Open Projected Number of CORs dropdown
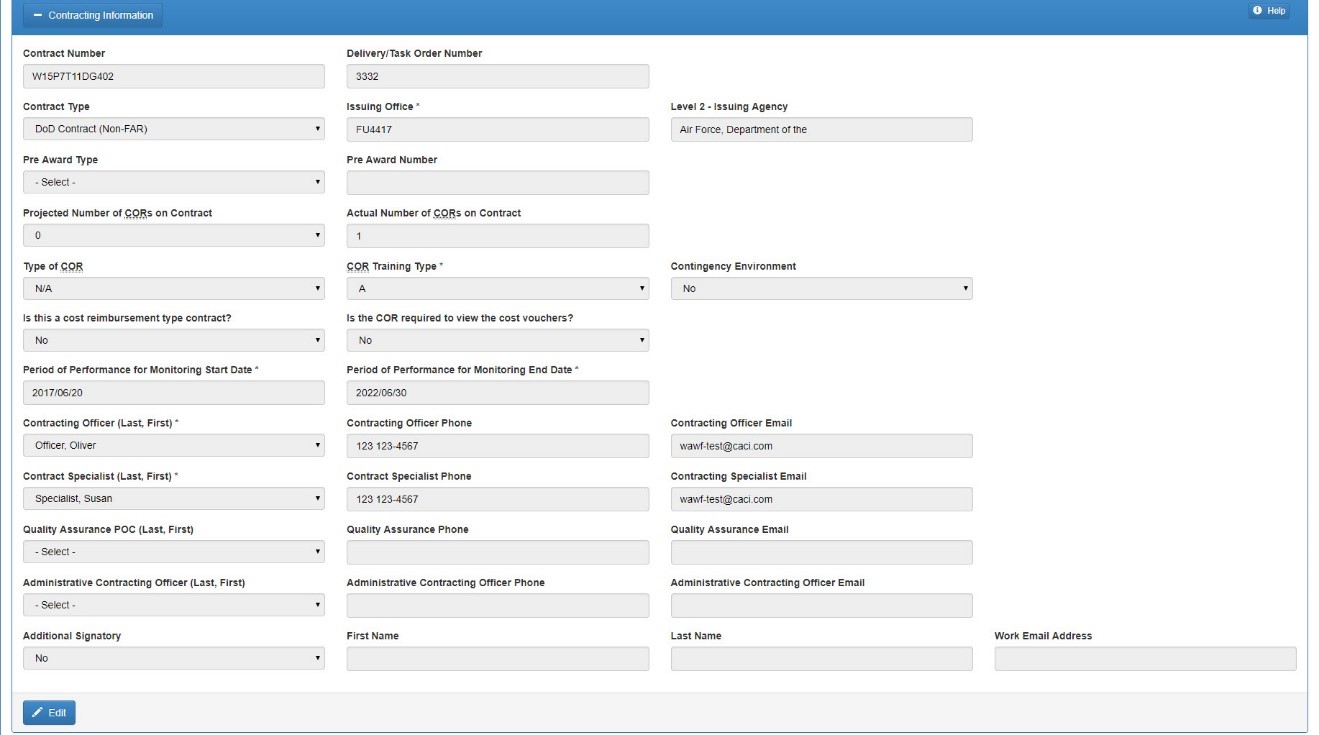This screenshot has height=735, width=1319. [x=173, y=236]
